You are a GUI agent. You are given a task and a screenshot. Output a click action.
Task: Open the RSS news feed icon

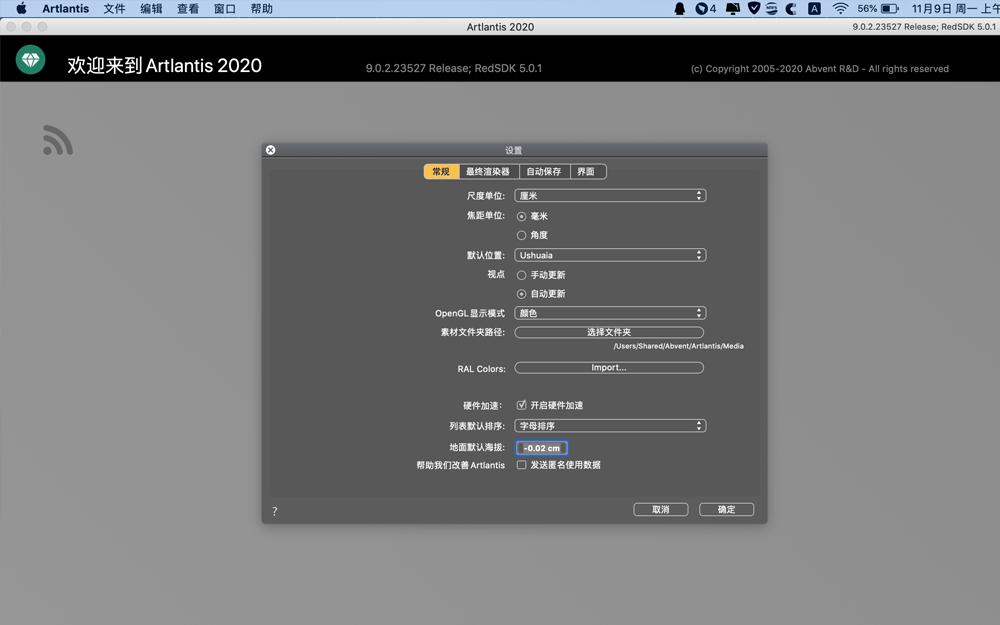click(57, 140)
